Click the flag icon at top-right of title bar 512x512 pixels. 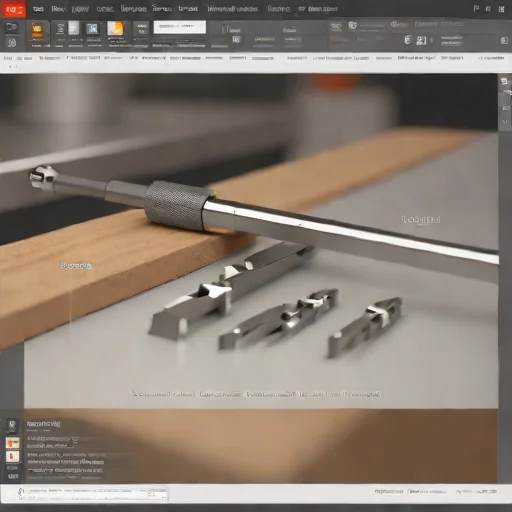tap(476, 9)
